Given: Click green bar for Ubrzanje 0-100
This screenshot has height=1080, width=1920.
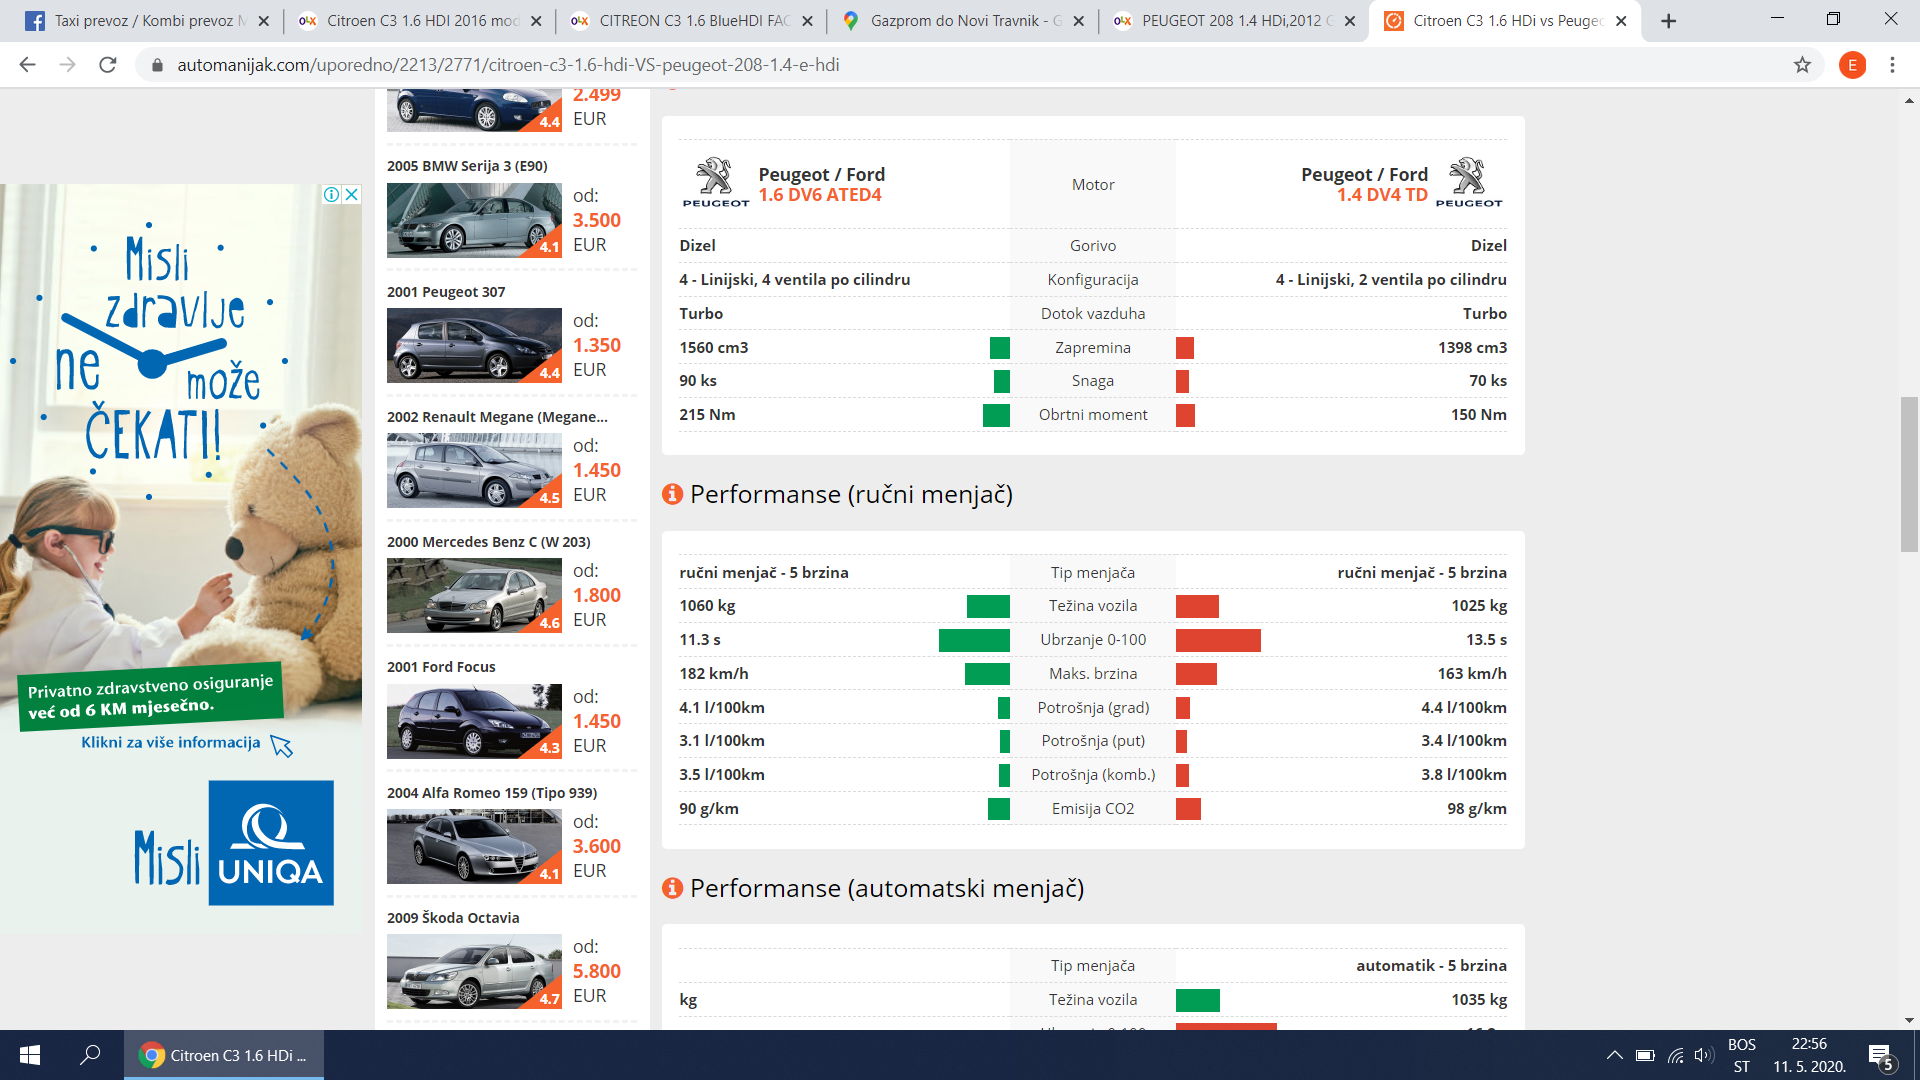Looking at the screenshot, I should (x=974, y=640).
